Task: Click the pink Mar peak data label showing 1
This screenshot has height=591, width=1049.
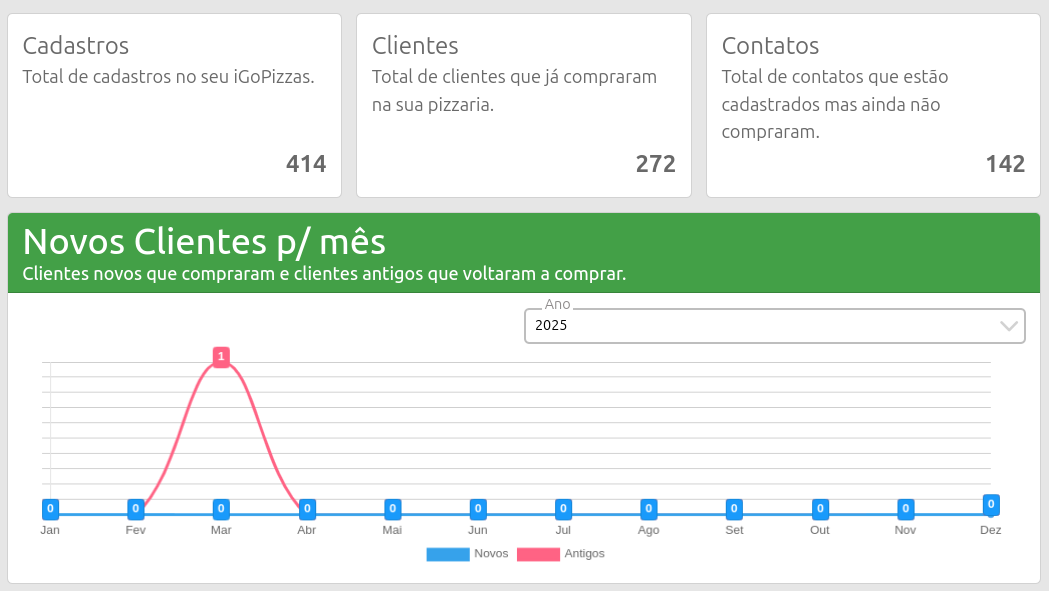Action: 221,357
